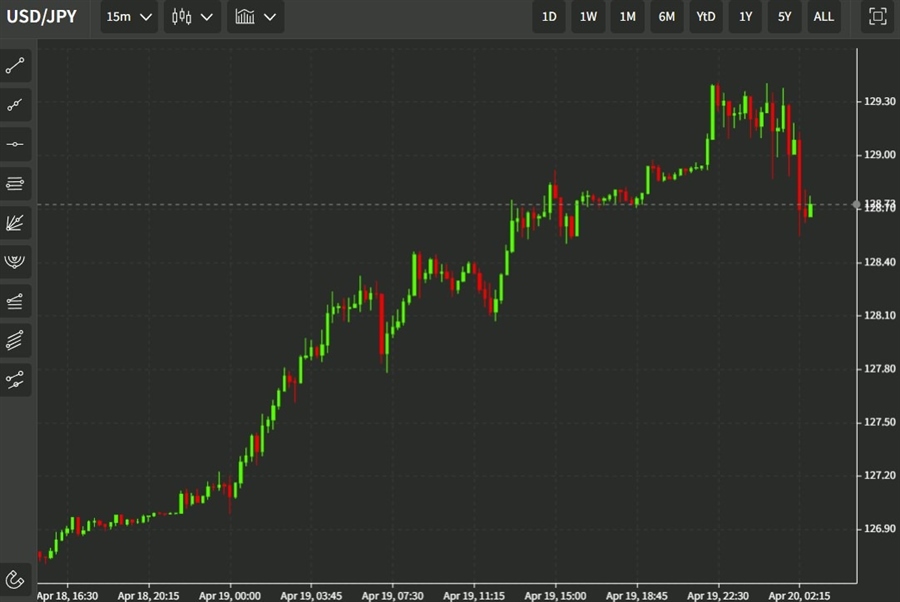Select the Fibonacci retracement tool

(x=15, y=301)
